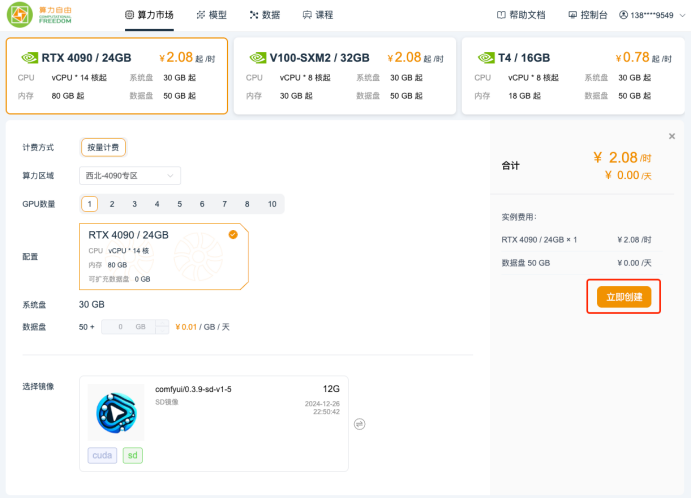
Task: Open the 控制台 console
Action: [x=587, y=15]
